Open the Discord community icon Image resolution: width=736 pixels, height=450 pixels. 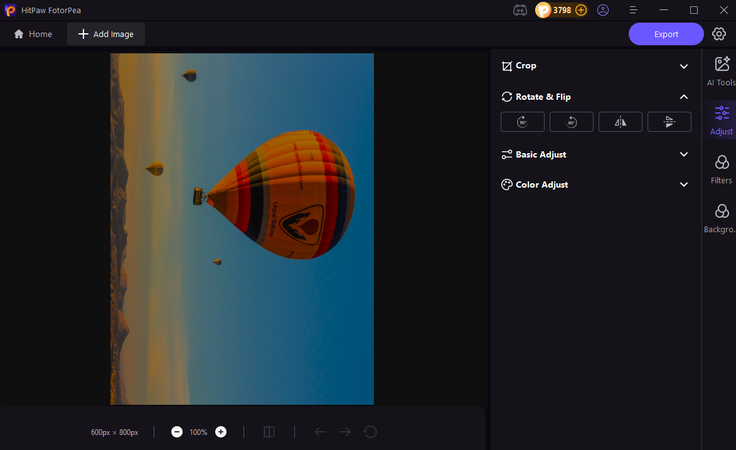pyautogui.click(x=520, y=10)
